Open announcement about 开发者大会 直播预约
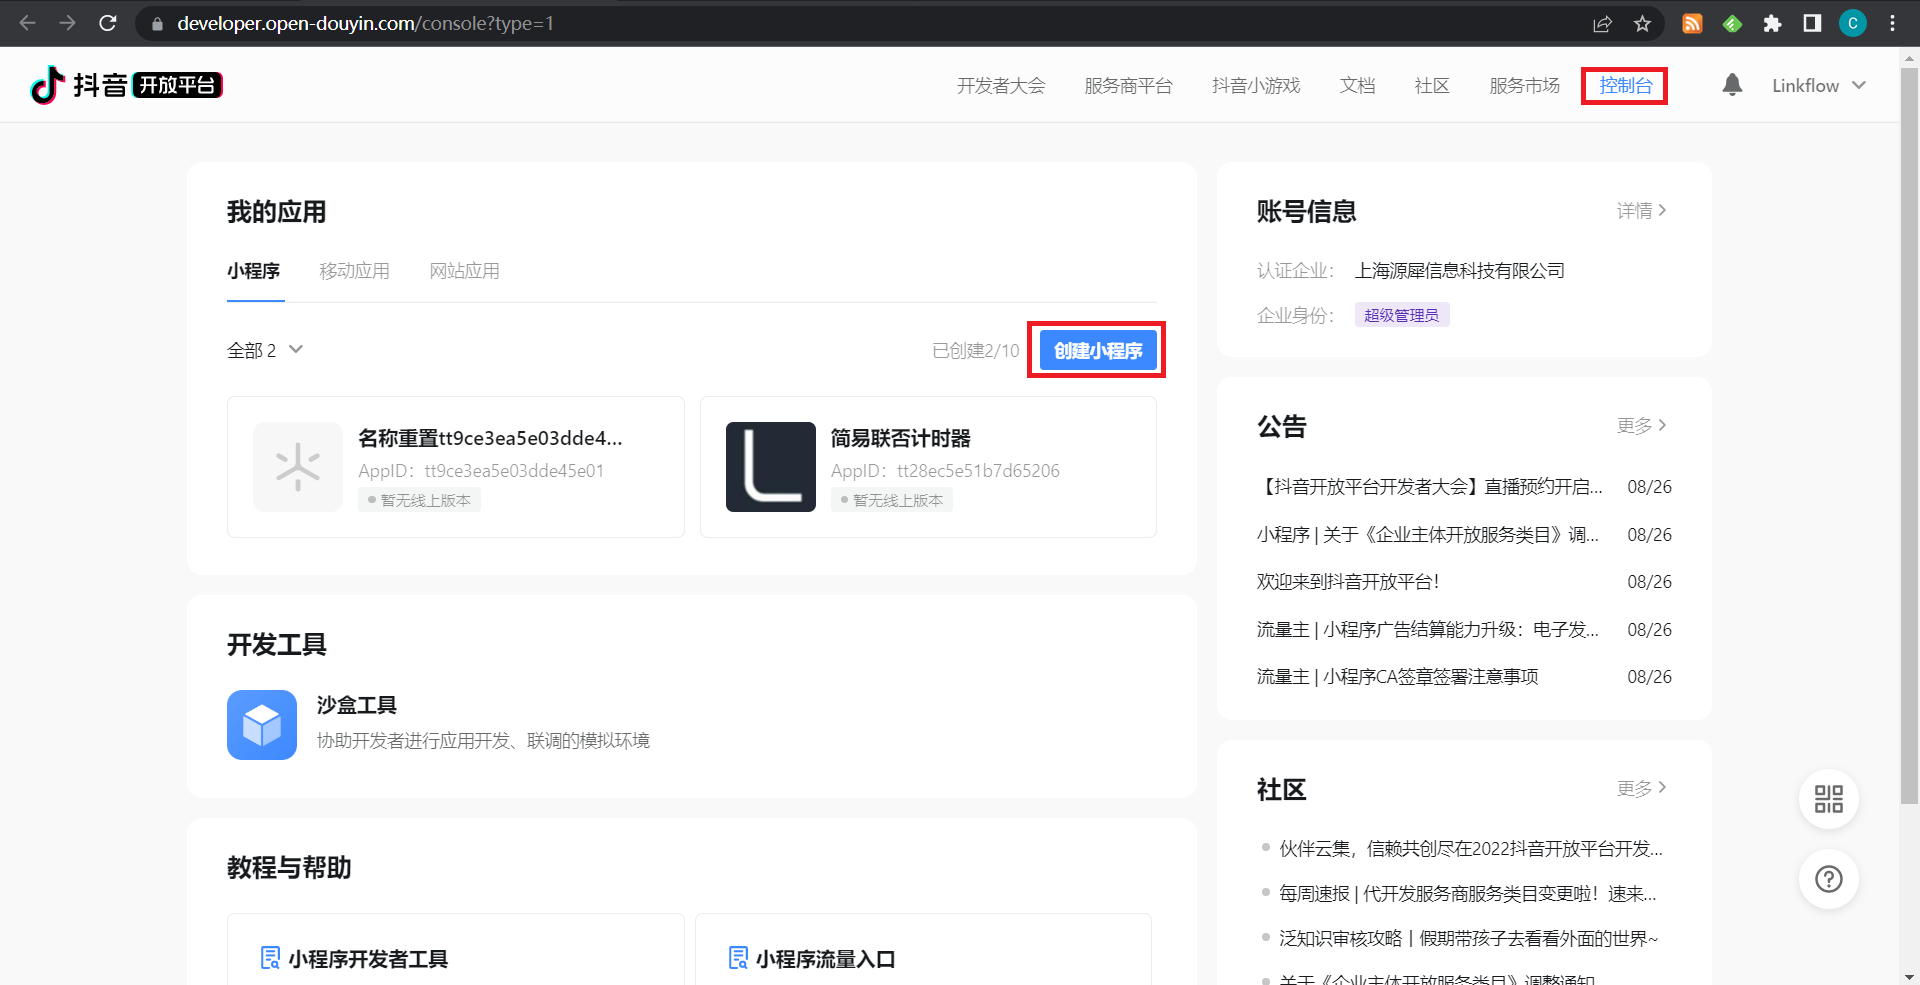The width and height of the screenshot is (1920, 985). click(1429, 487)
